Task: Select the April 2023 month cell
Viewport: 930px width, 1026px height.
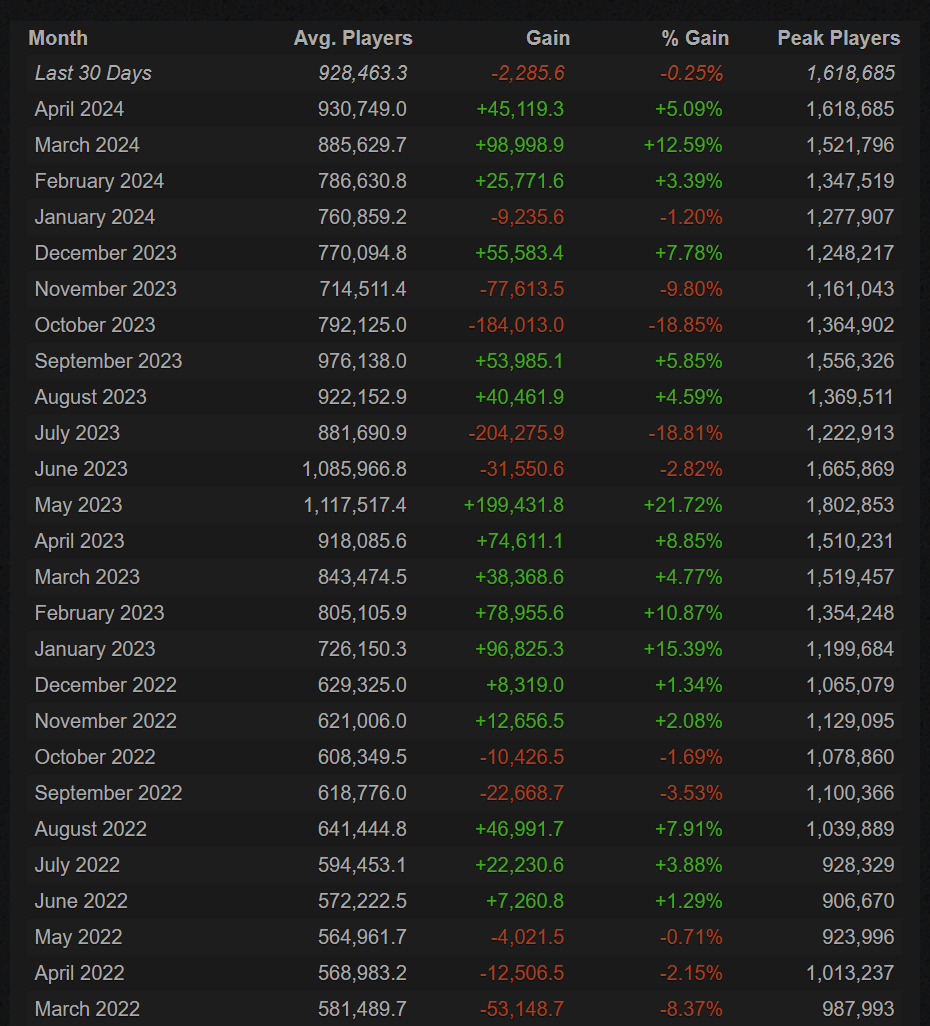Action: pos(79,541)
